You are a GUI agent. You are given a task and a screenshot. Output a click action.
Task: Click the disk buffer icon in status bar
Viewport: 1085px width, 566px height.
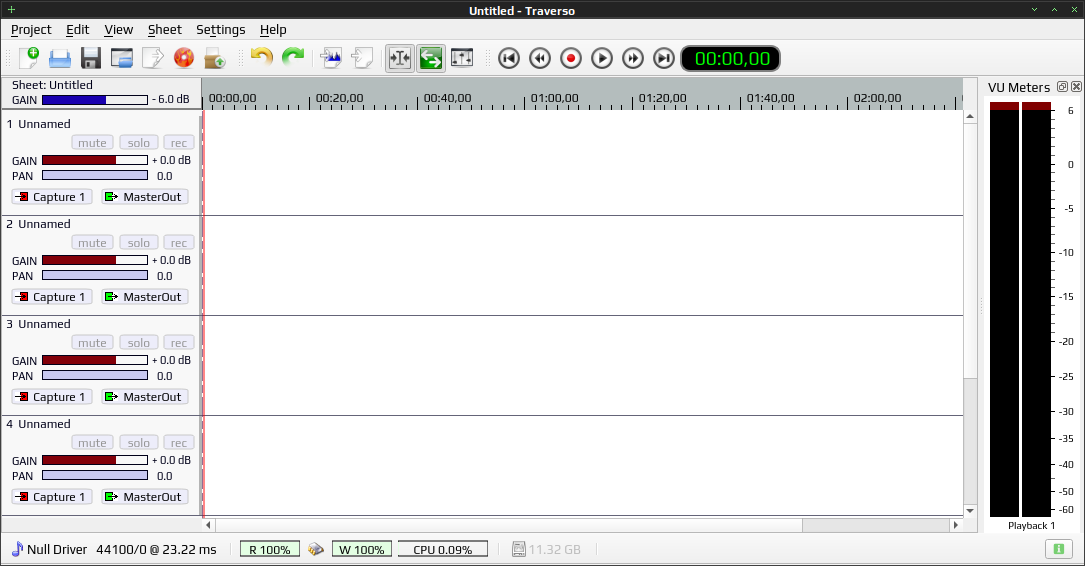click(316, 549)
